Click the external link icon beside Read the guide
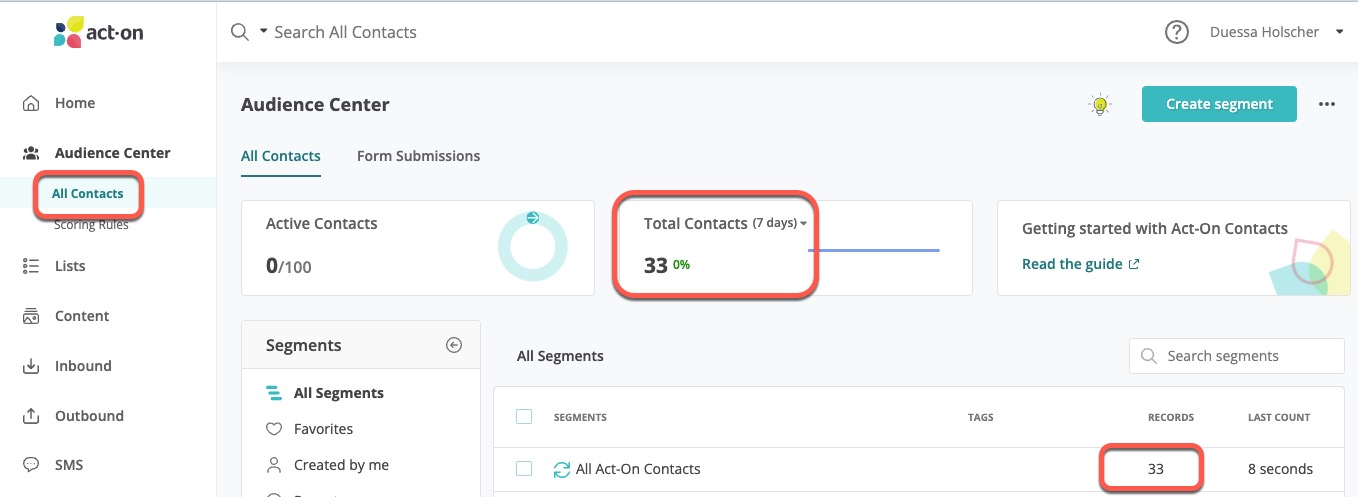Image resolution: width=1358 pixels, height=497 pixels. click(1134, 265)
